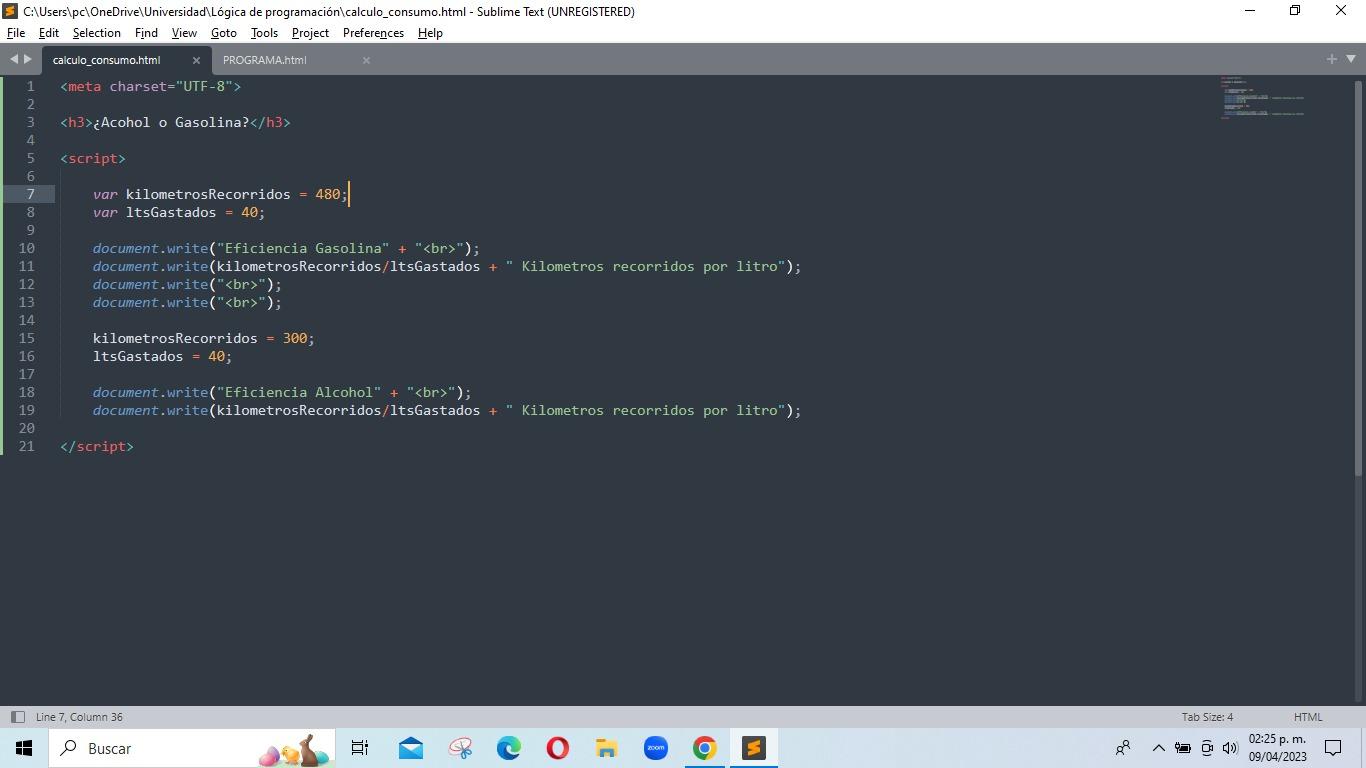Click line number 10 in gutter
Screen dimensions: 1366x768
pyautogui.click(x=26, y=248)
